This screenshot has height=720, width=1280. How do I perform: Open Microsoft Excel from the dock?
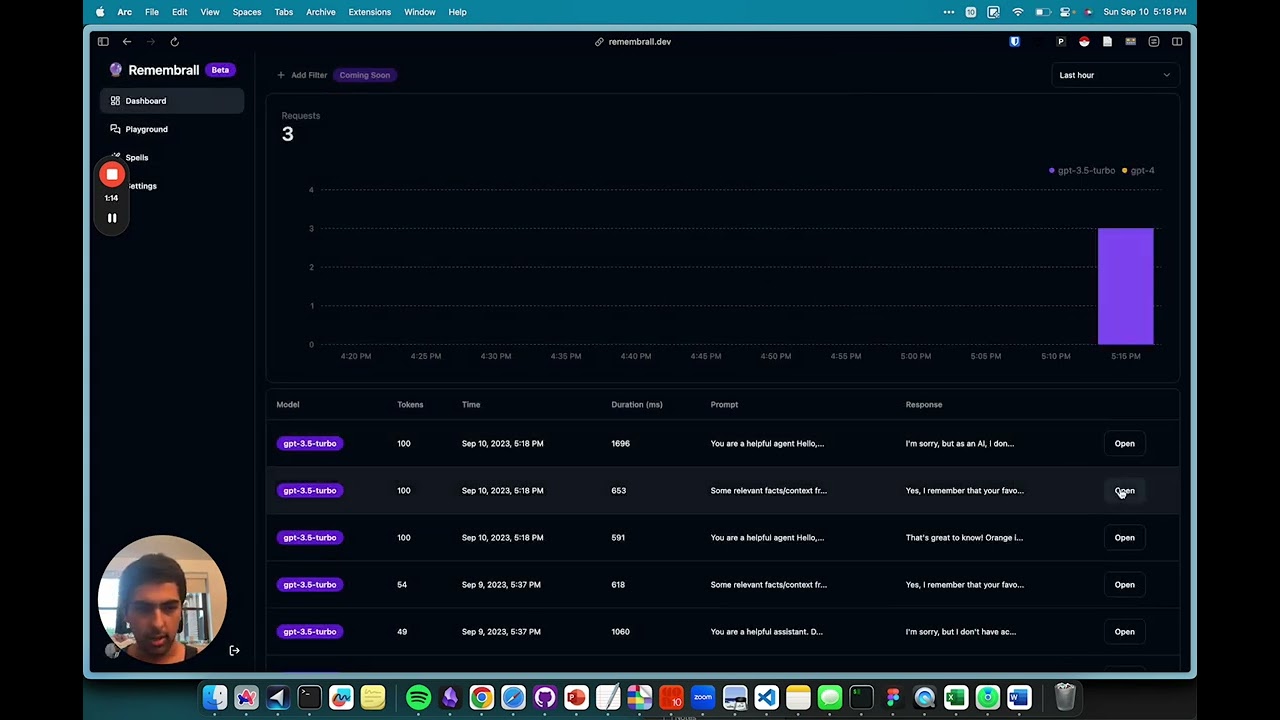(x=955, y=697)
